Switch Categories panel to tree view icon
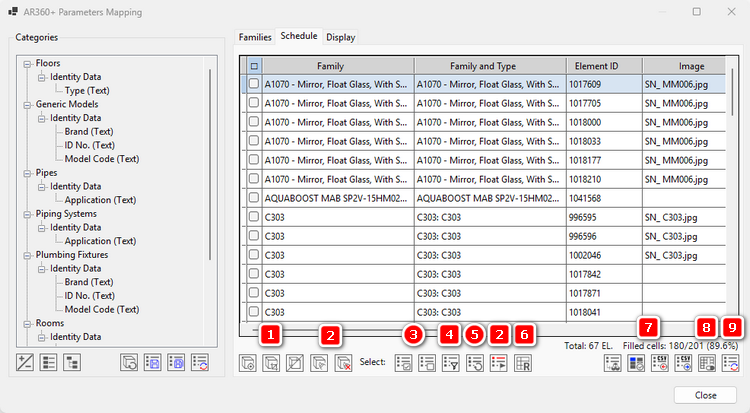Image resolution: width=750 pixels, height=413 pixels. click(72, 362)
